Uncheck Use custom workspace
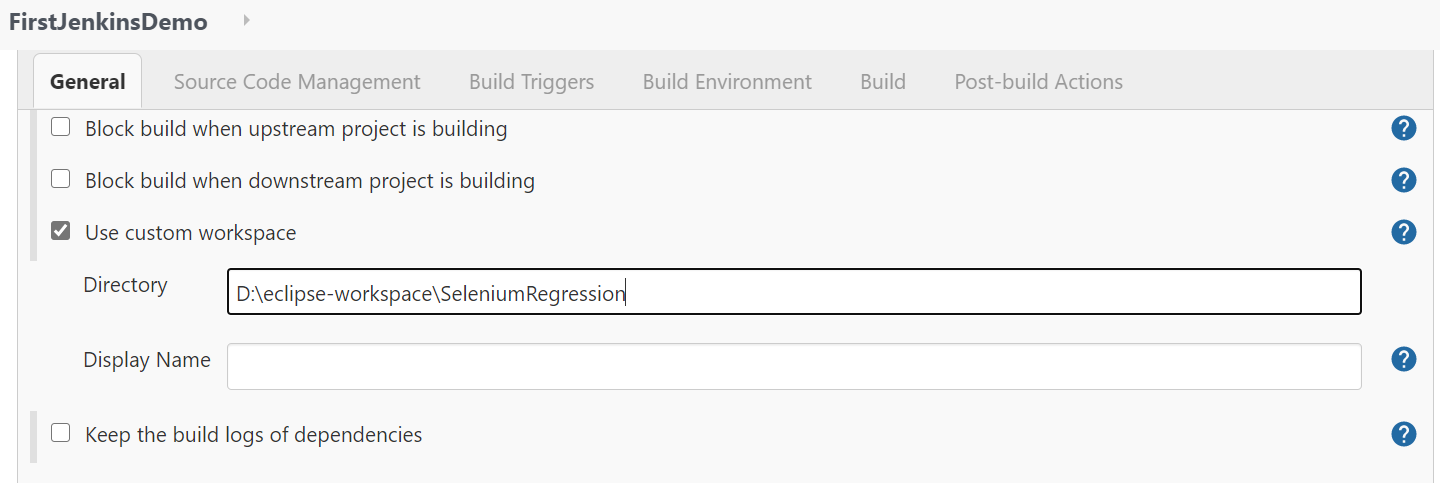This screenshot has width=1440, height=483. 61,232
